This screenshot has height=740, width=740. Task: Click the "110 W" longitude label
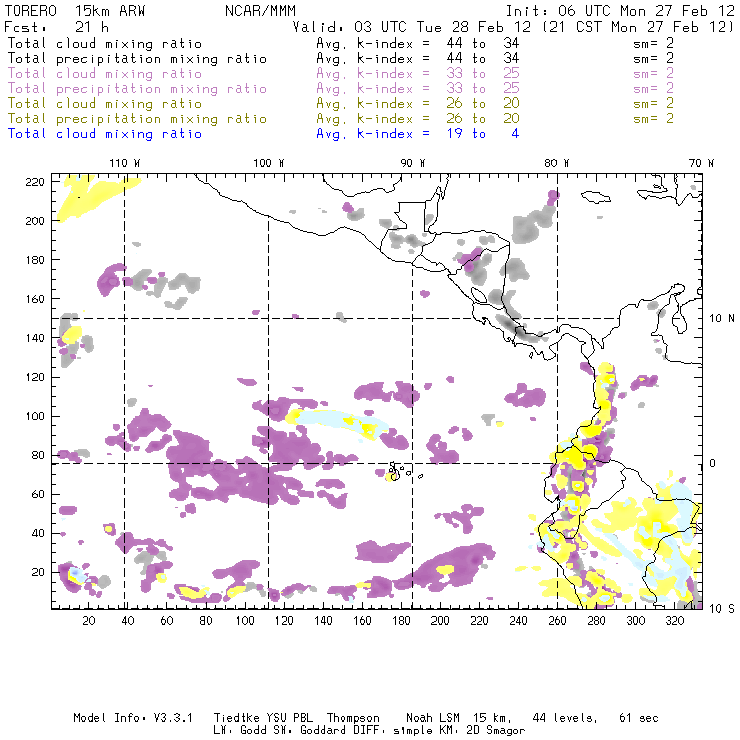[x=125, y=163]
